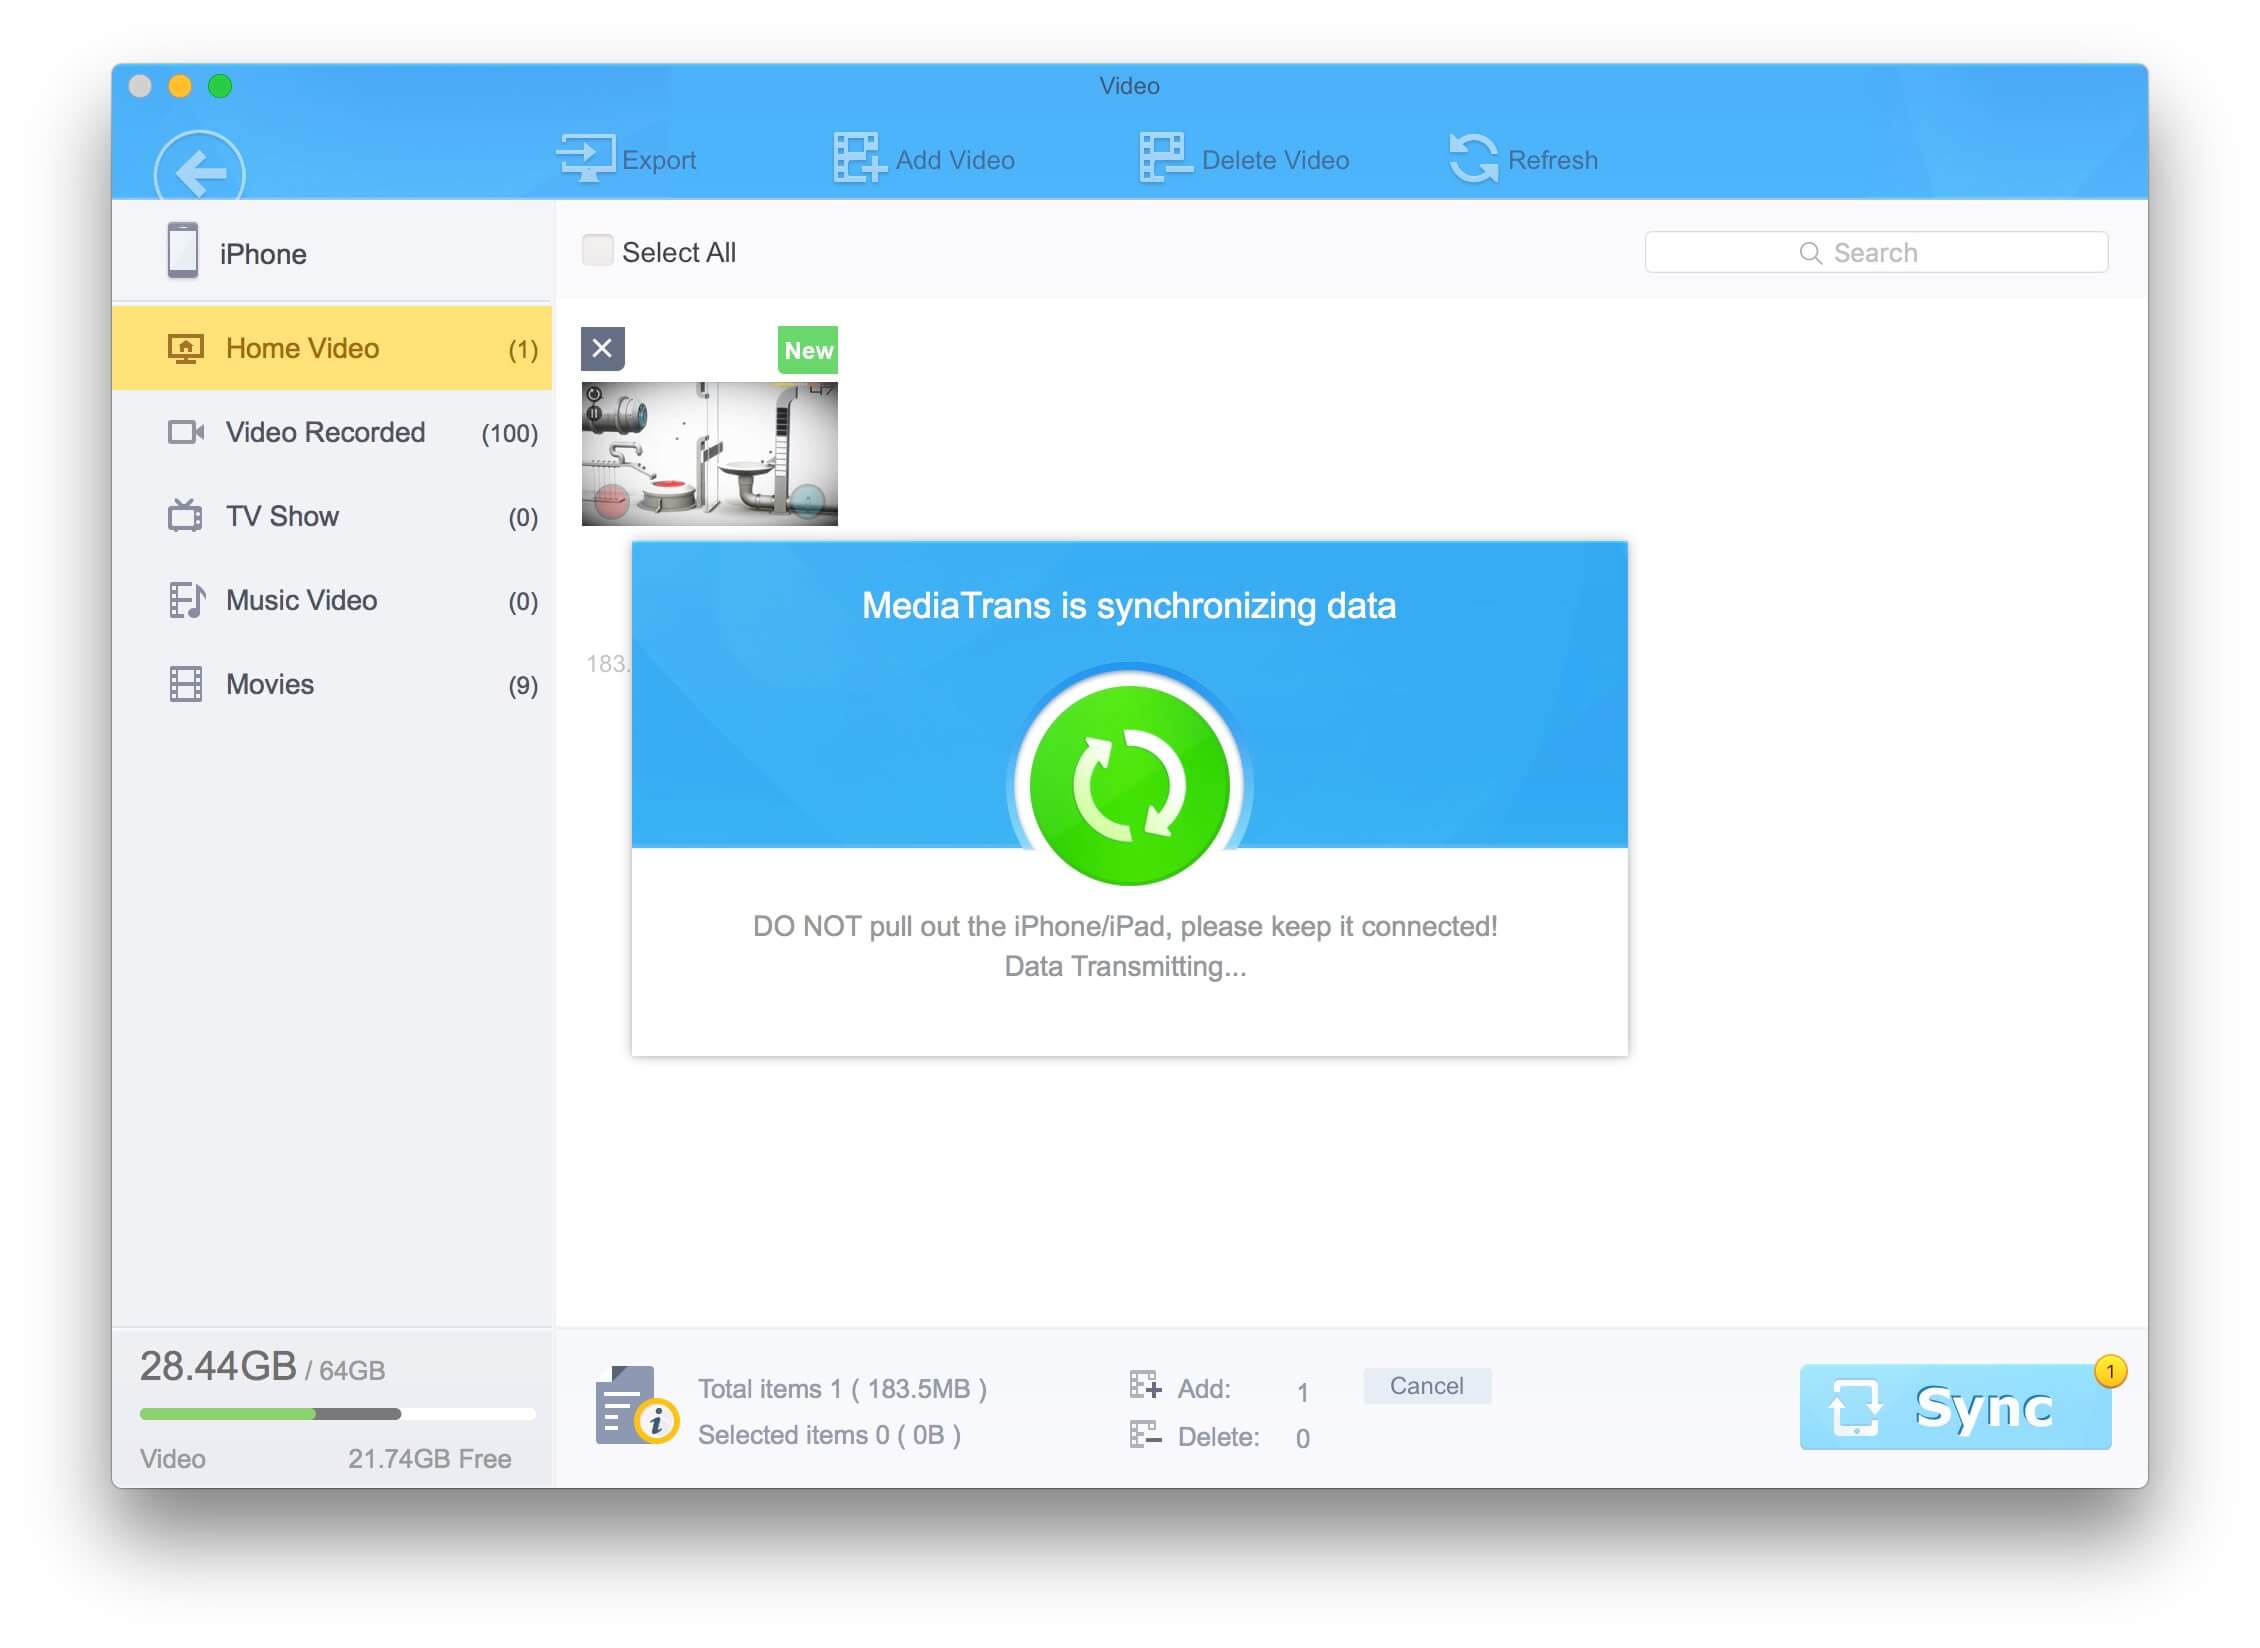Click the document info icon in status bar

click(637, 1406)
